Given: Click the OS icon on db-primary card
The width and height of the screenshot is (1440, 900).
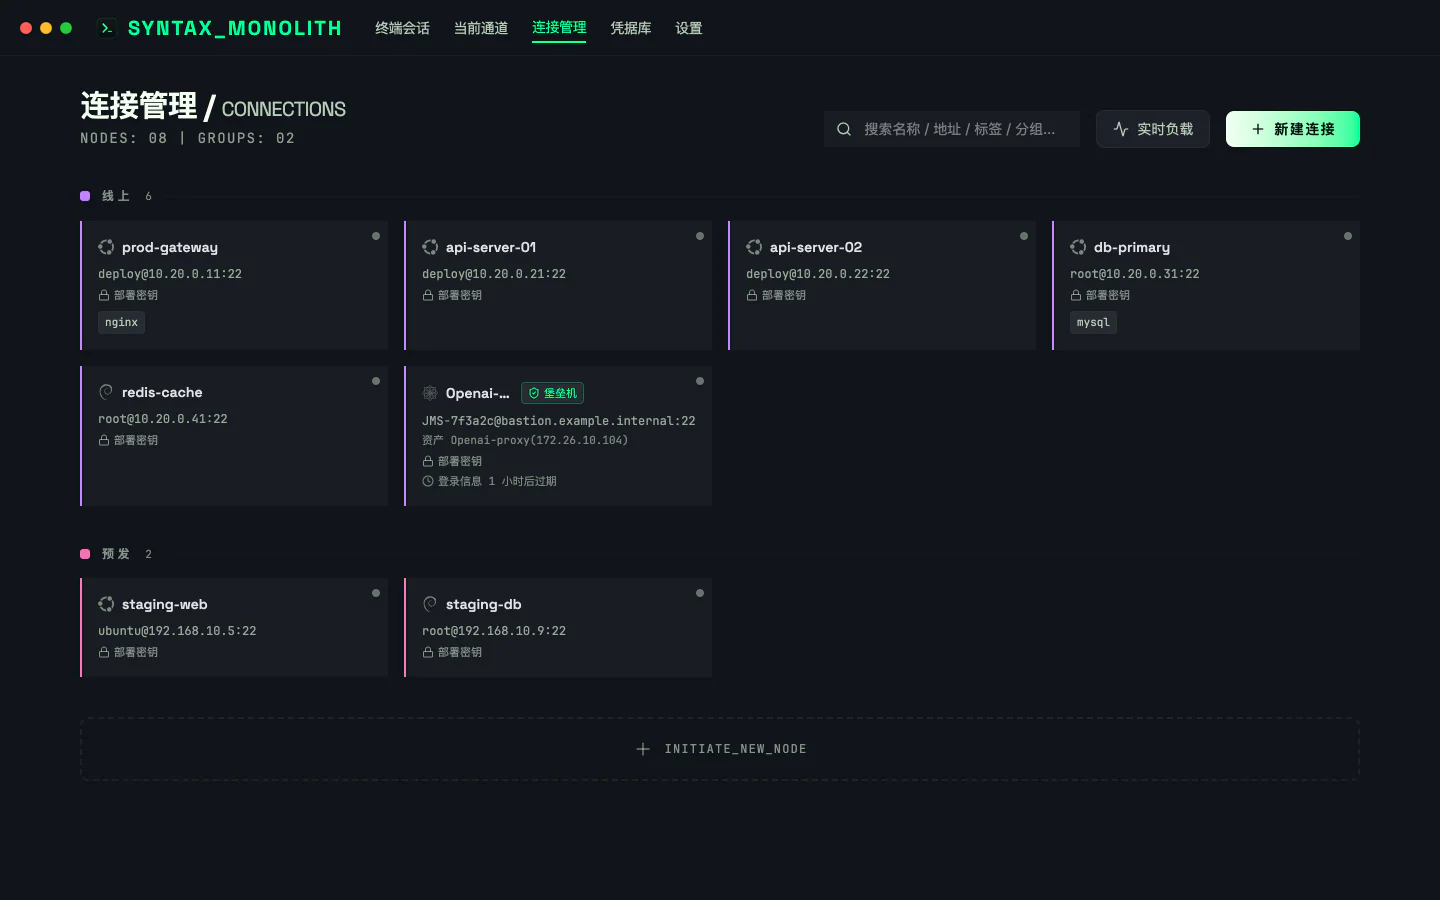Looking at the screenshot, I should tap(1078, 247).
